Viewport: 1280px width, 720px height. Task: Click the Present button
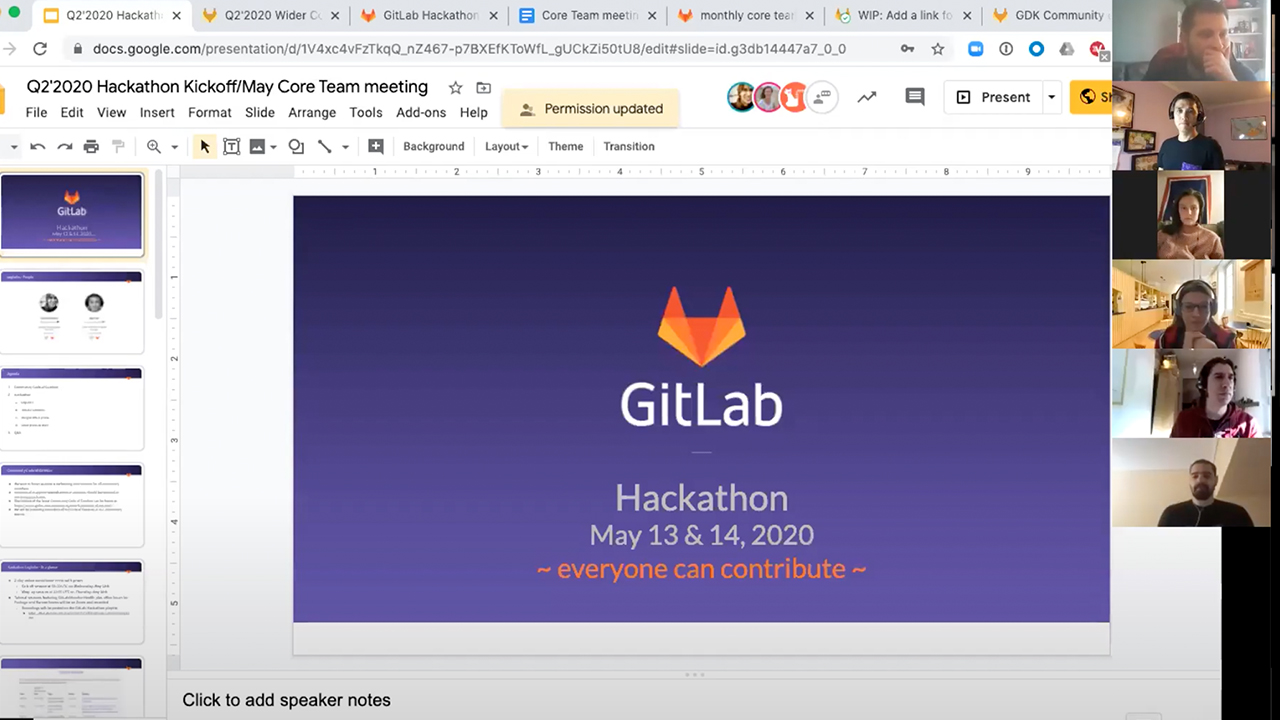point(993,97)
